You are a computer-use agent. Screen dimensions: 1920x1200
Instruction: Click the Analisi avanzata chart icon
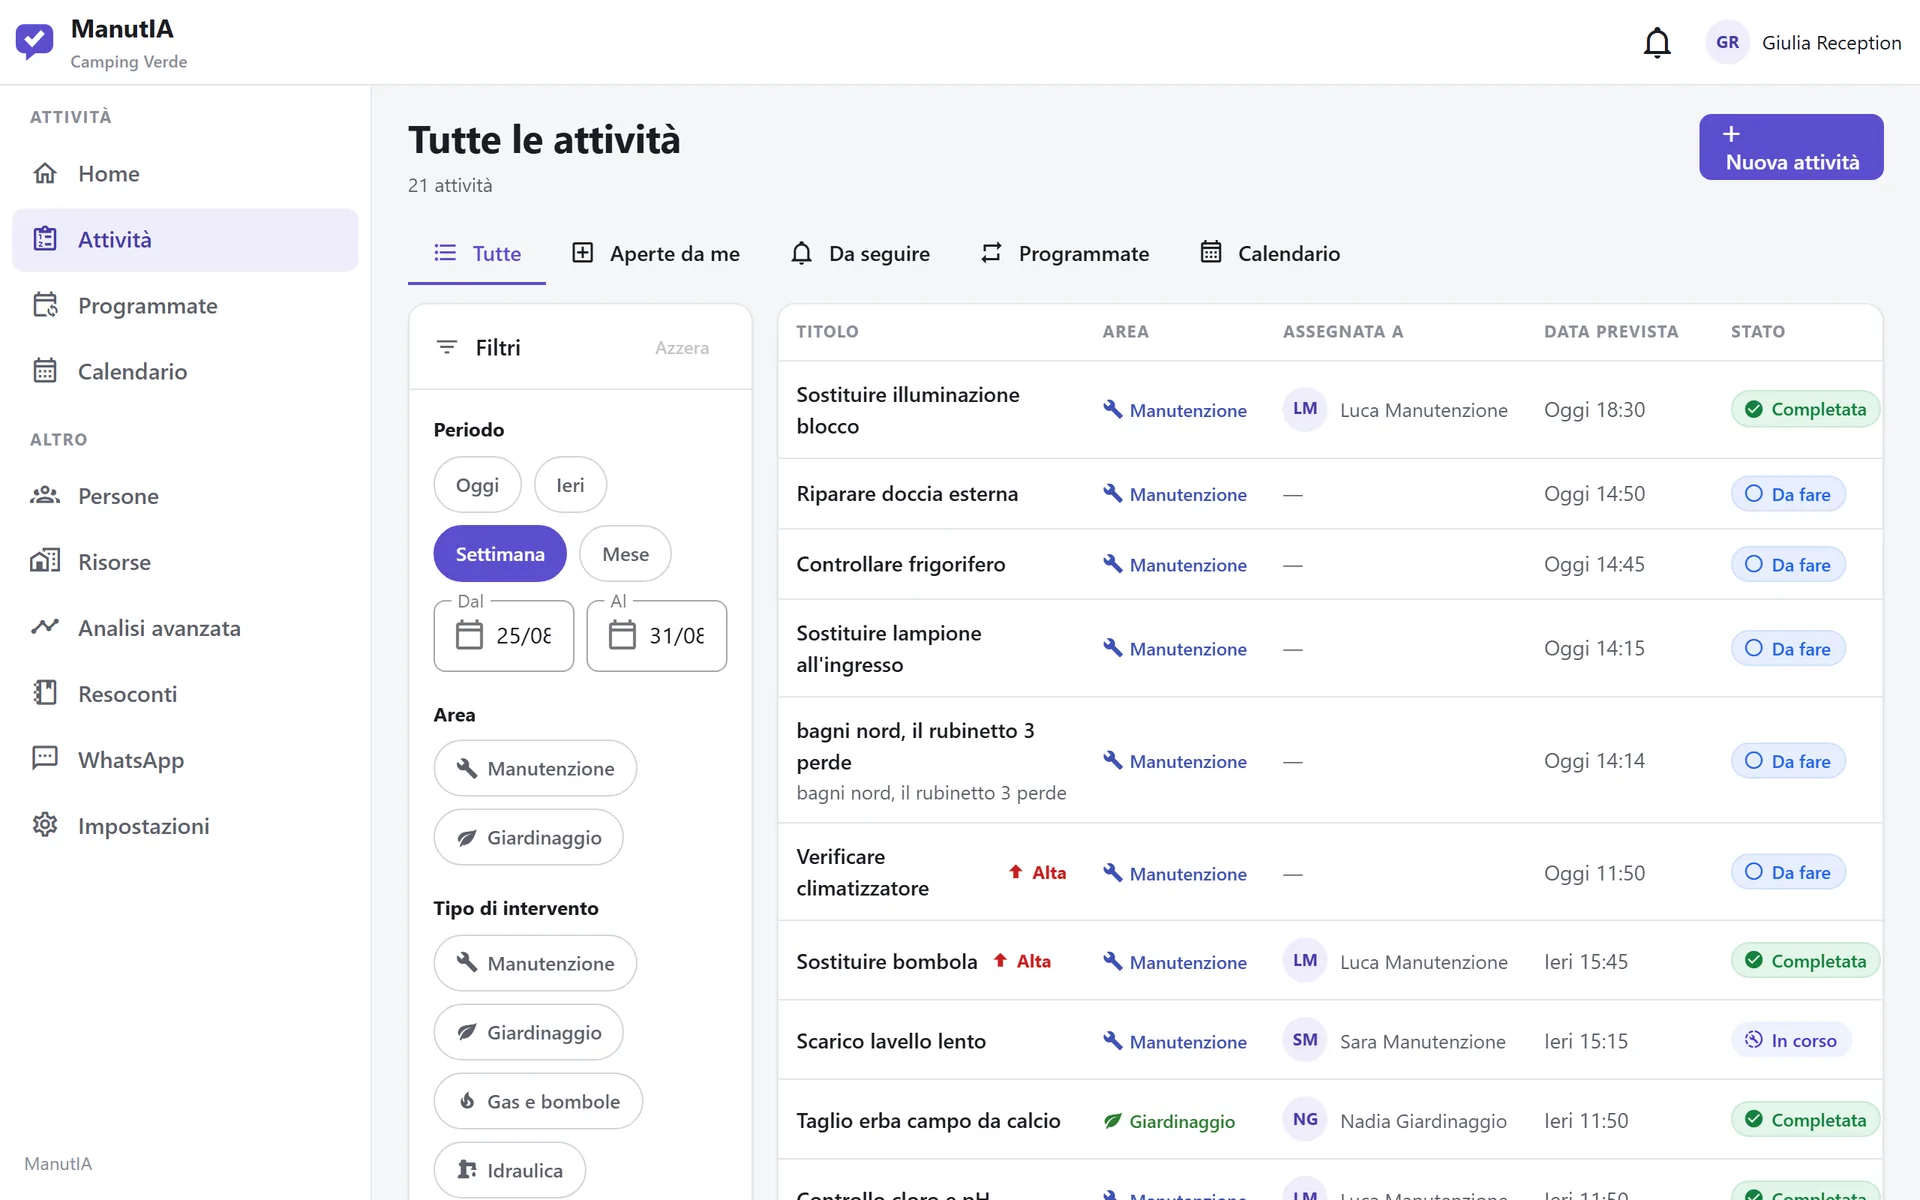tap(45, 627)
